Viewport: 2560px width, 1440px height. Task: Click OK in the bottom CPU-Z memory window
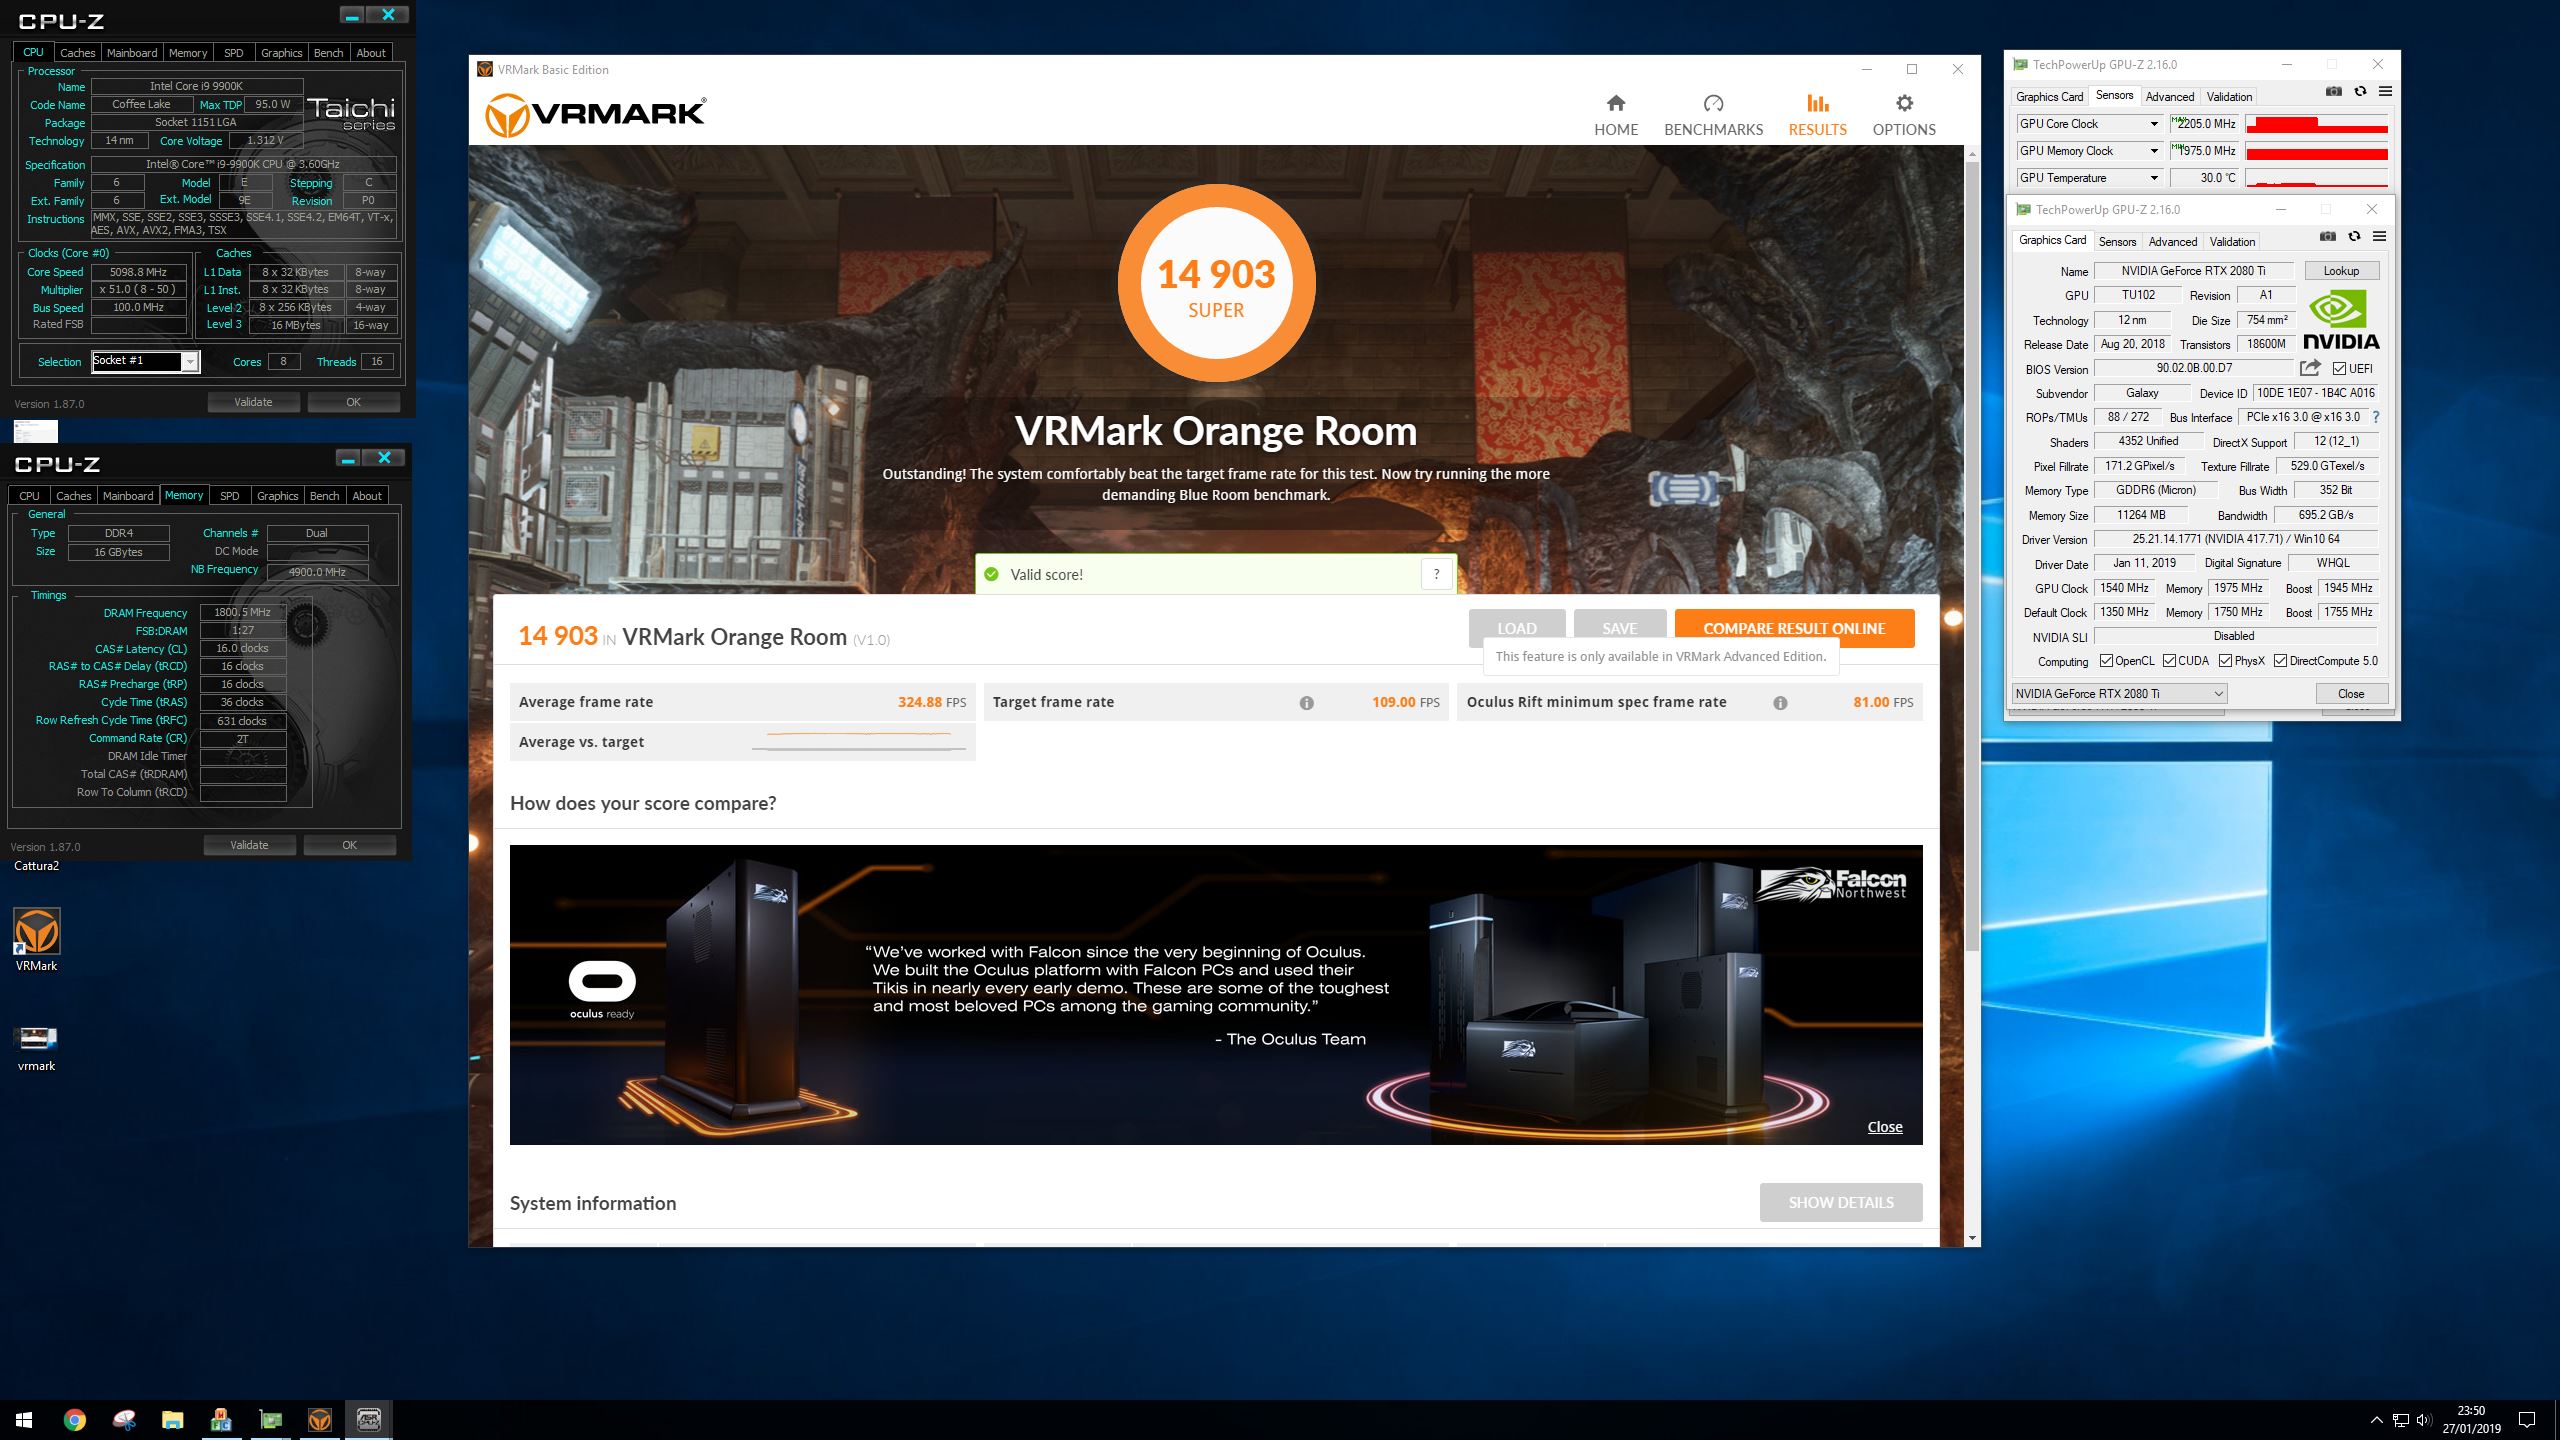click(349, 845)
